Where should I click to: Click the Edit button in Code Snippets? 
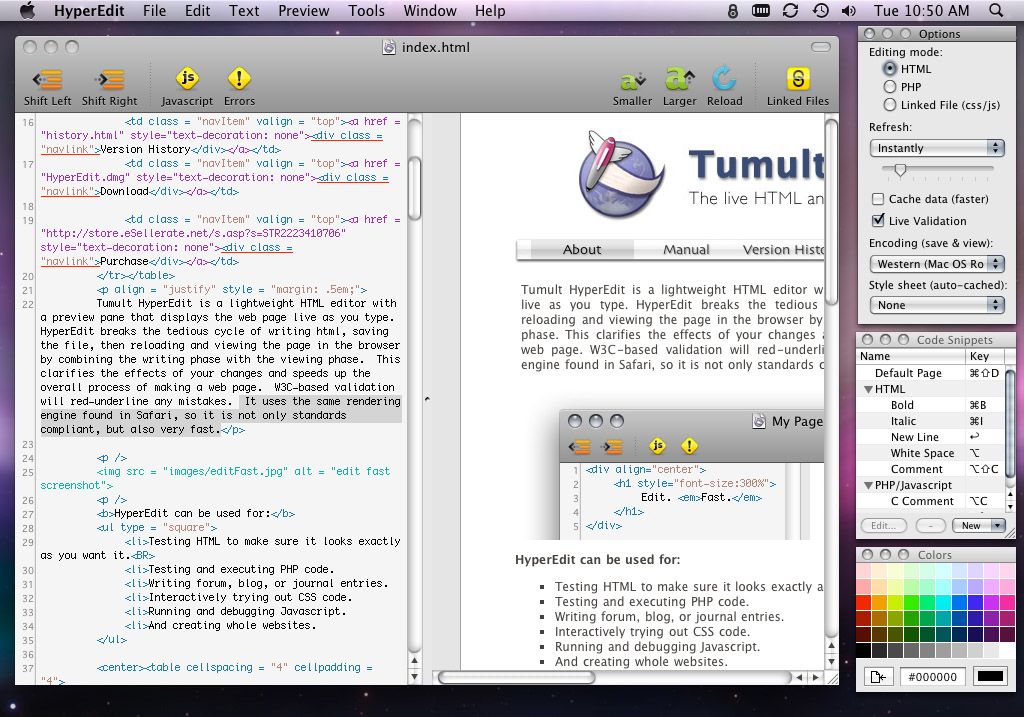(x=884, y=525)
